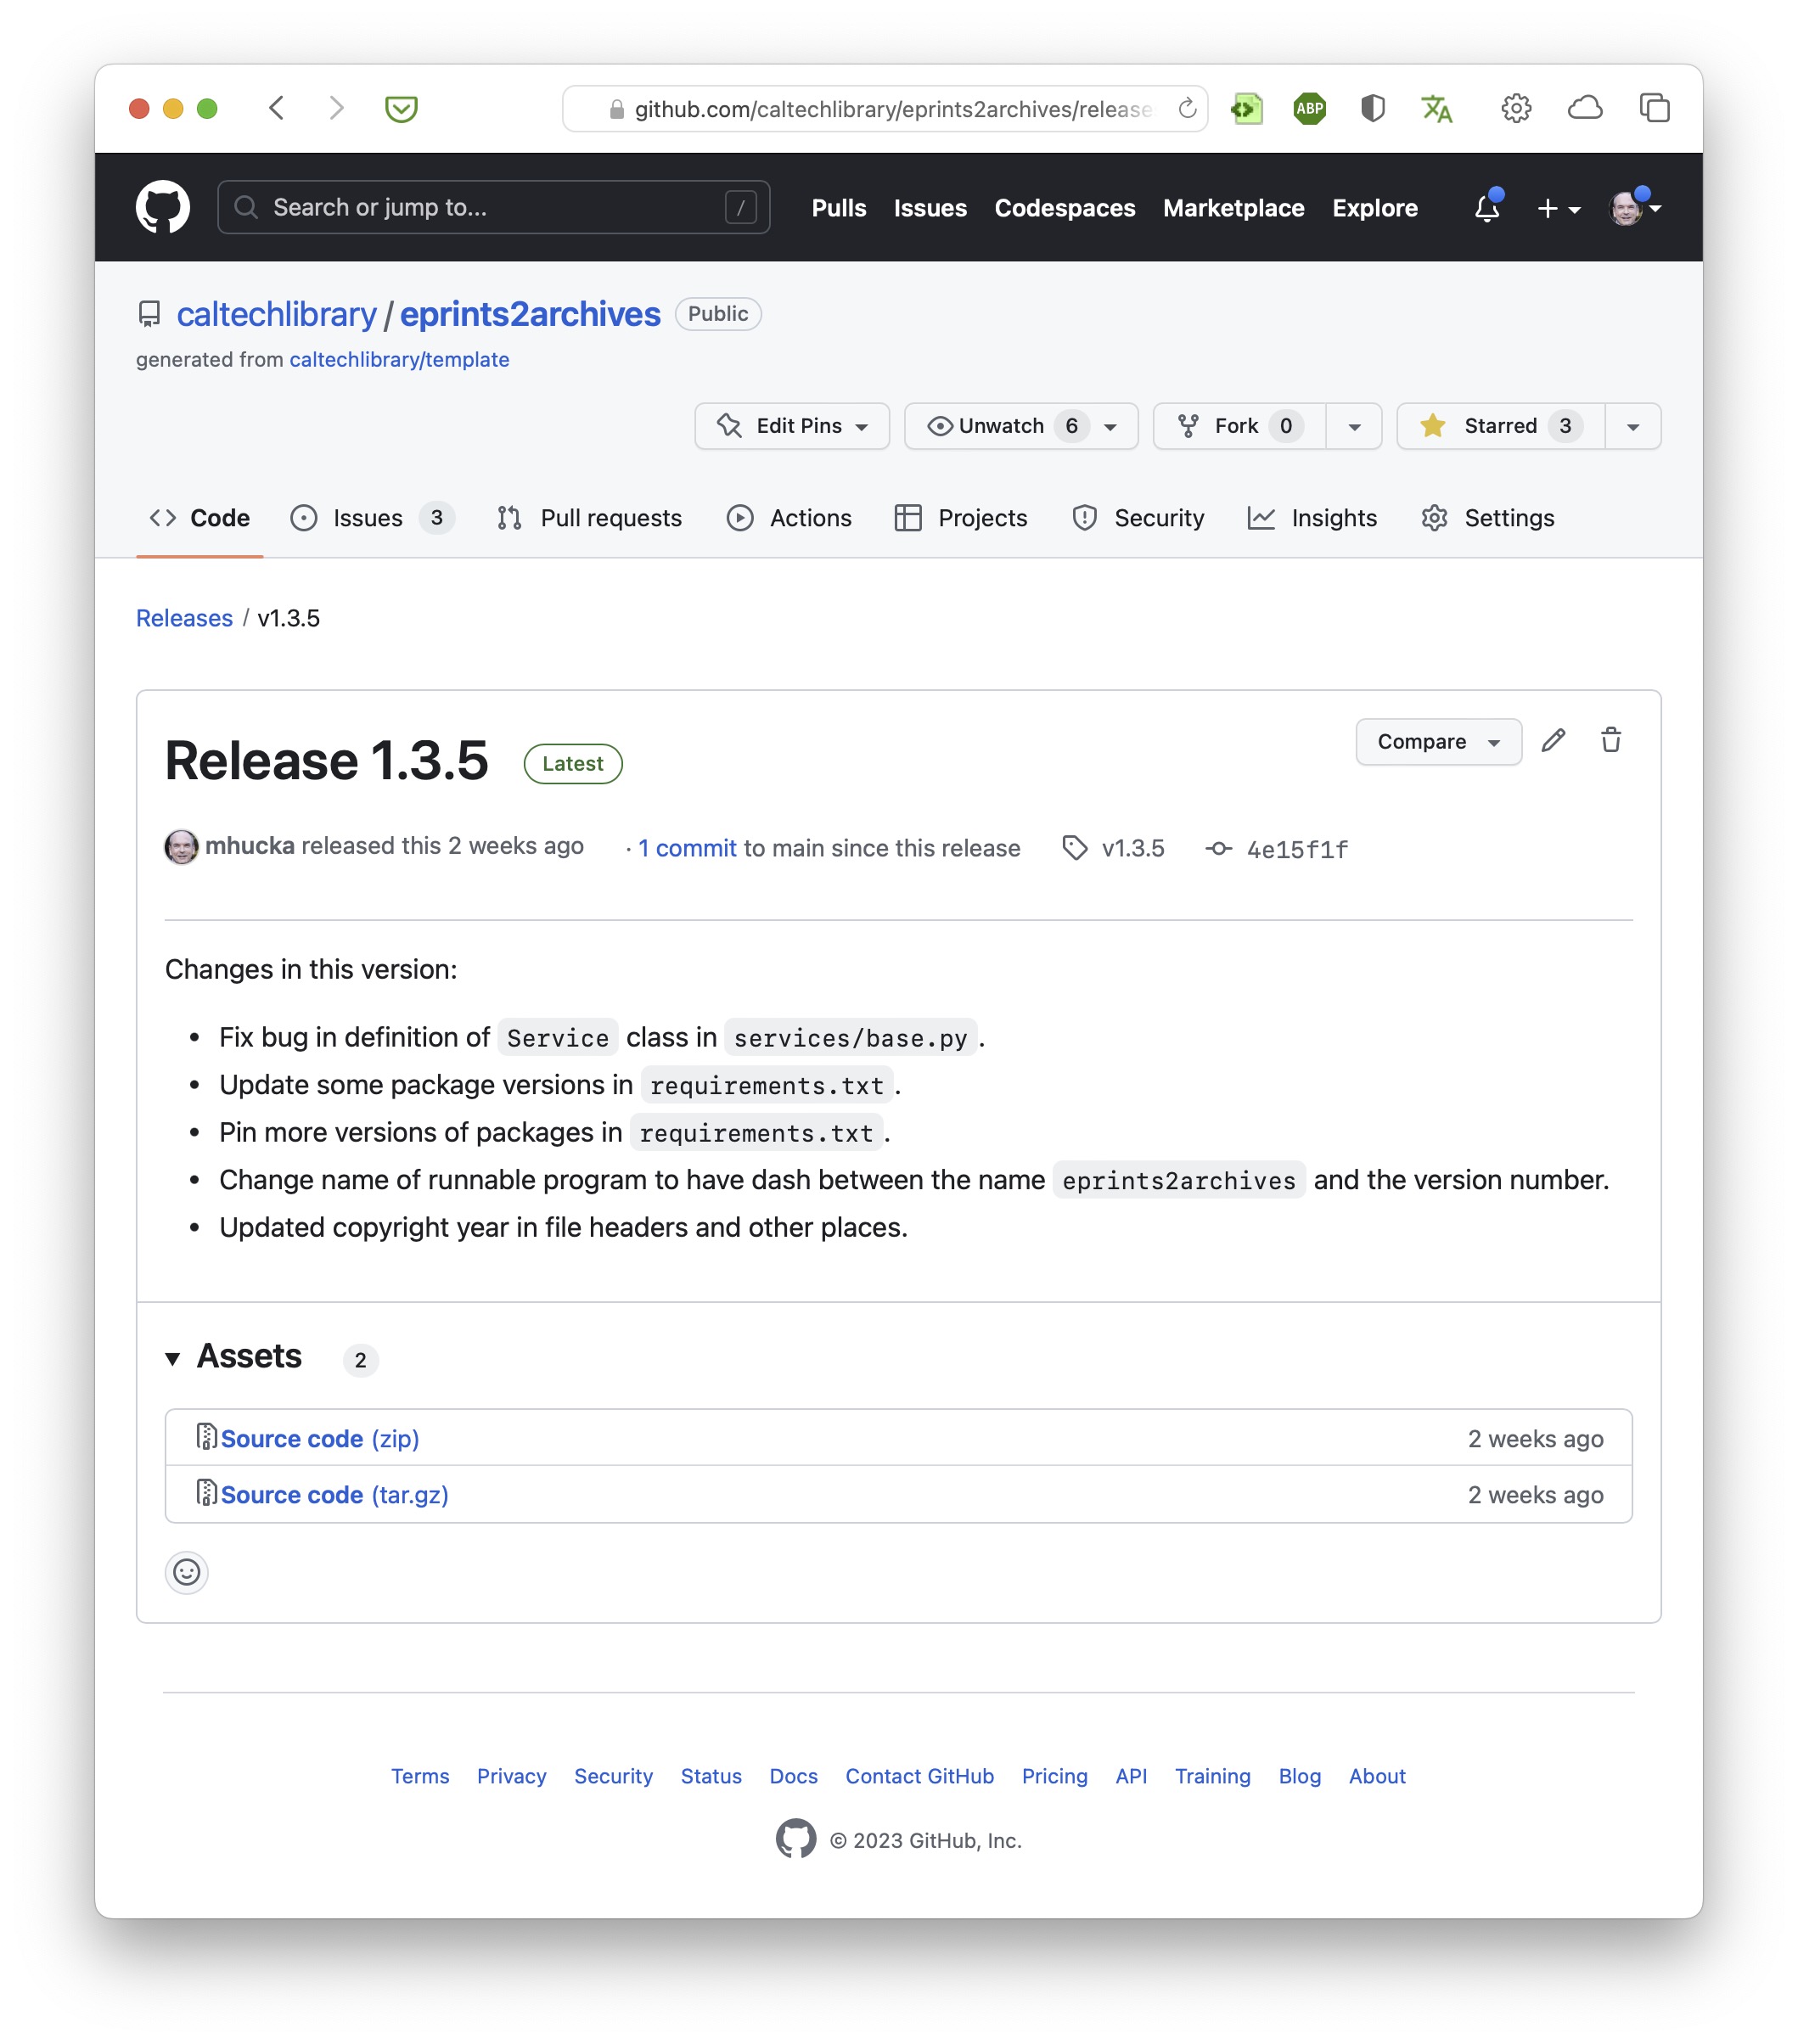Click the commit icon next to 4e15f1f
The width and height of the screenshot is (1798, 2044).
1217,848
